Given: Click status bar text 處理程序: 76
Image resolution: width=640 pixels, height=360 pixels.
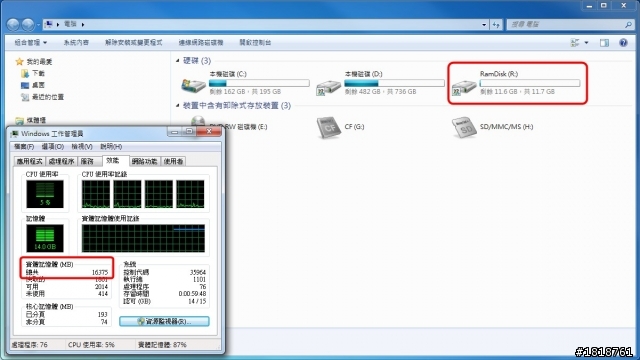Looking at the screenshot, I should pos(29,345).
